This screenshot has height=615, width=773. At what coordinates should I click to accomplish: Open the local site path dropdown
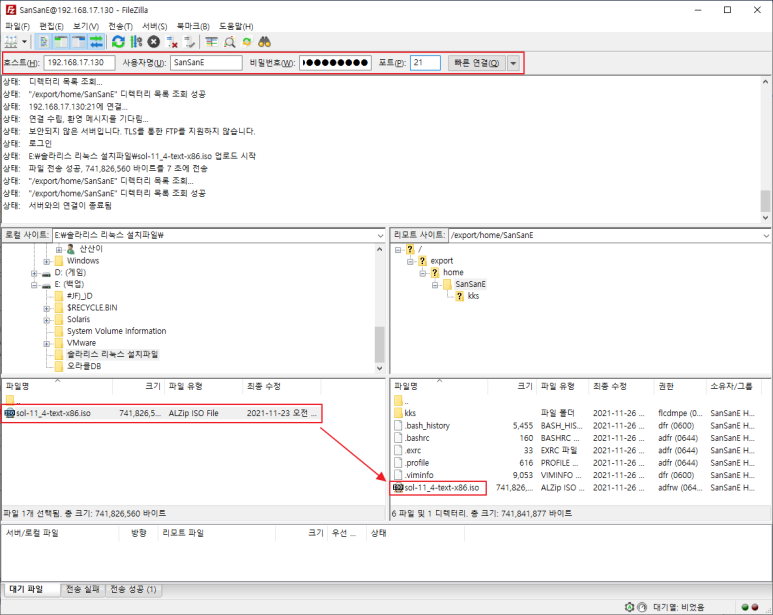point(380,236)
